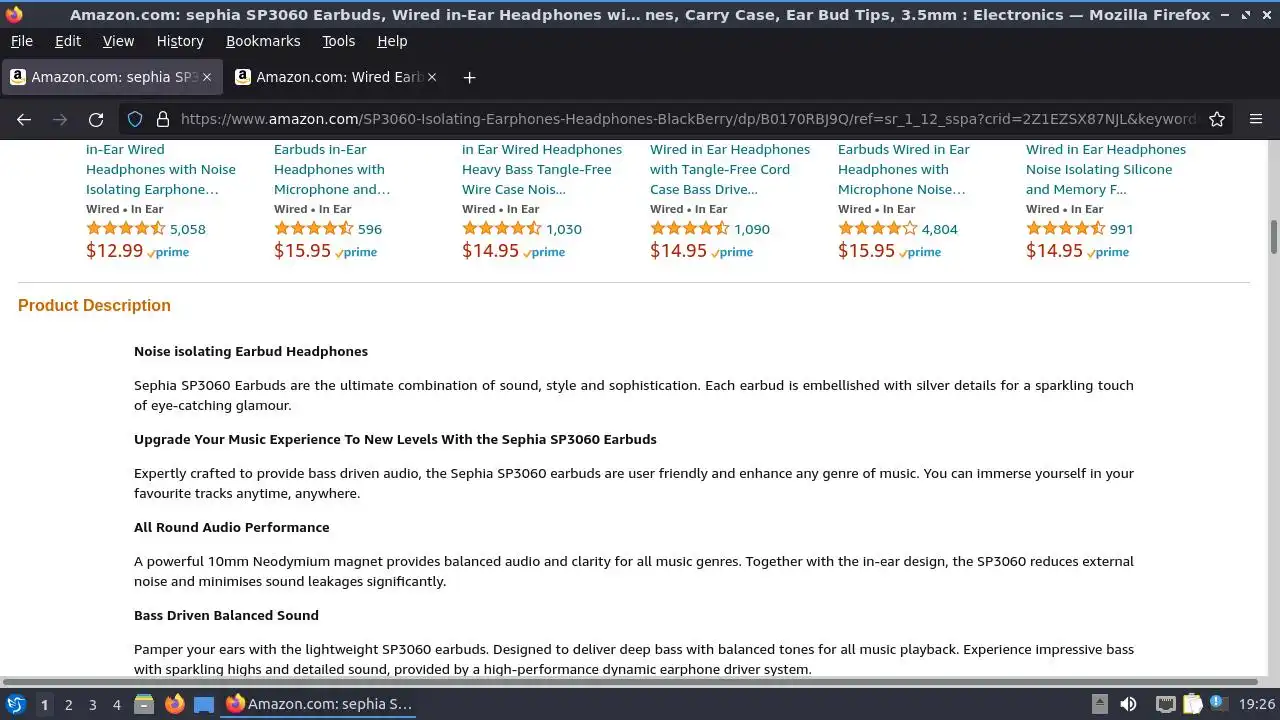The height and width of the screenshot is (720, 1280).
Task: Select the sephia SP3060 tab
Action: click(x=112, y=77)
